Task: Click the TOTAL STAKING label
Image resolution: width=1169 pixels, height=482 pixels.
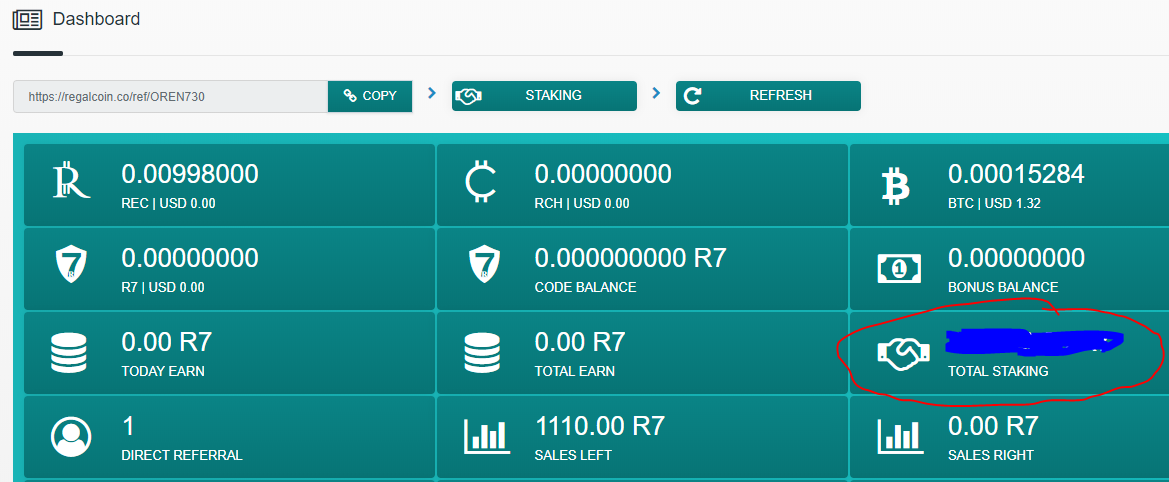Action: click(x=998, y=371)
